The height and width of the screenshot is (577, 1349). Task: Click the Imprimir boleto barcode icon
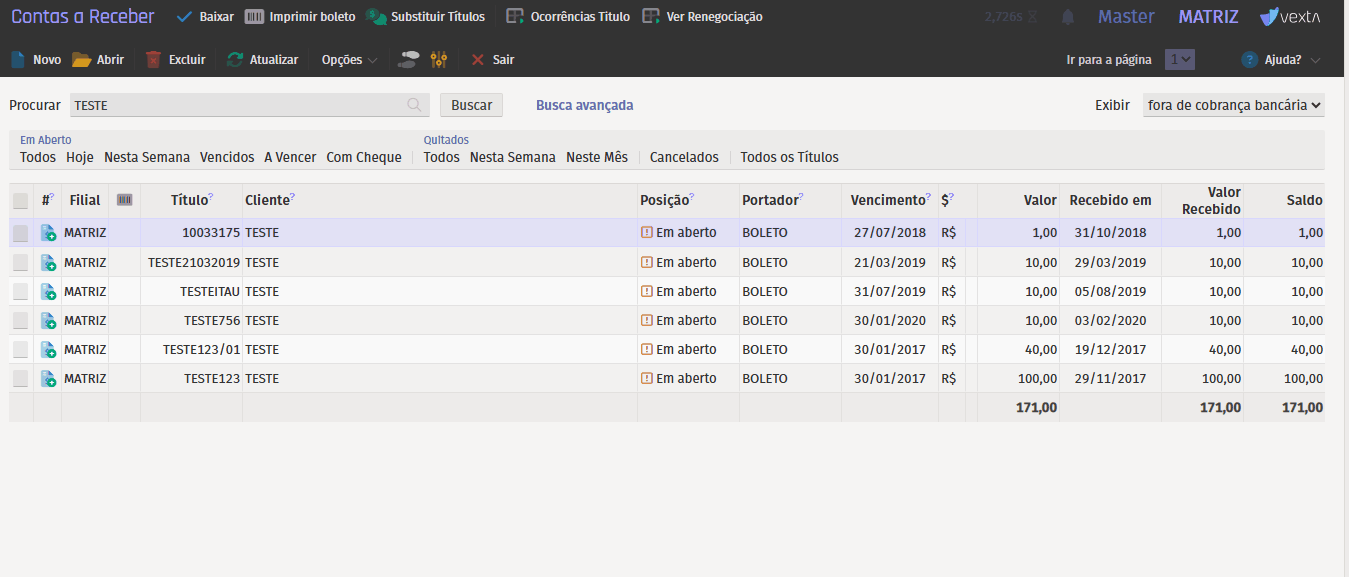[x=255, y=17]
